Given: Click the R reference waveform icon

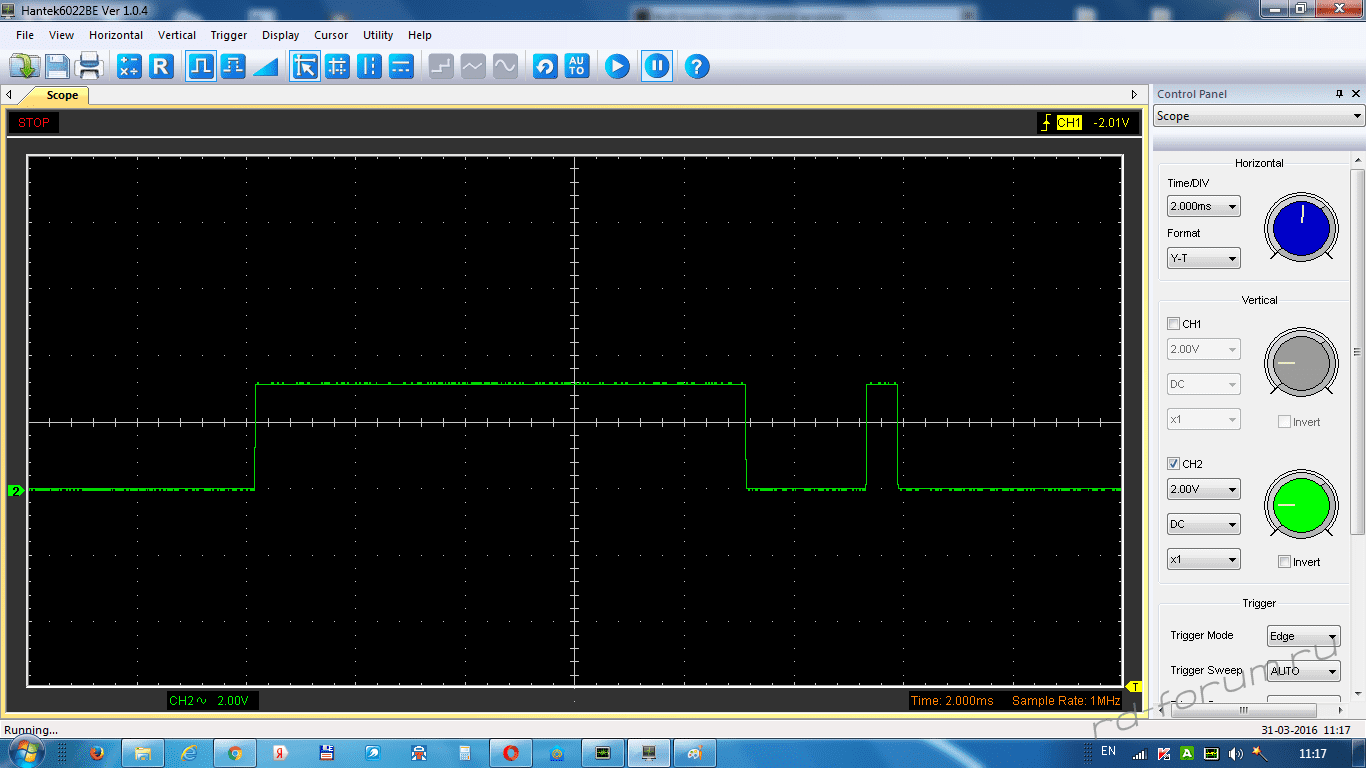Looking at the screenshot, I should pyautogui.click(x=161, y=67).
